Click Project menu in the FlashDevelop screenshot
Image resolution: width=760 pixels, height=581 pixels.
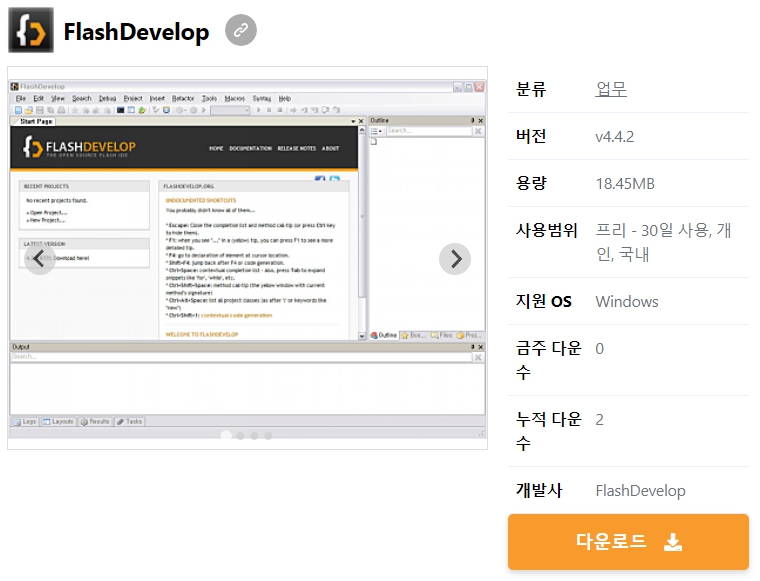[x=133, y=98]
